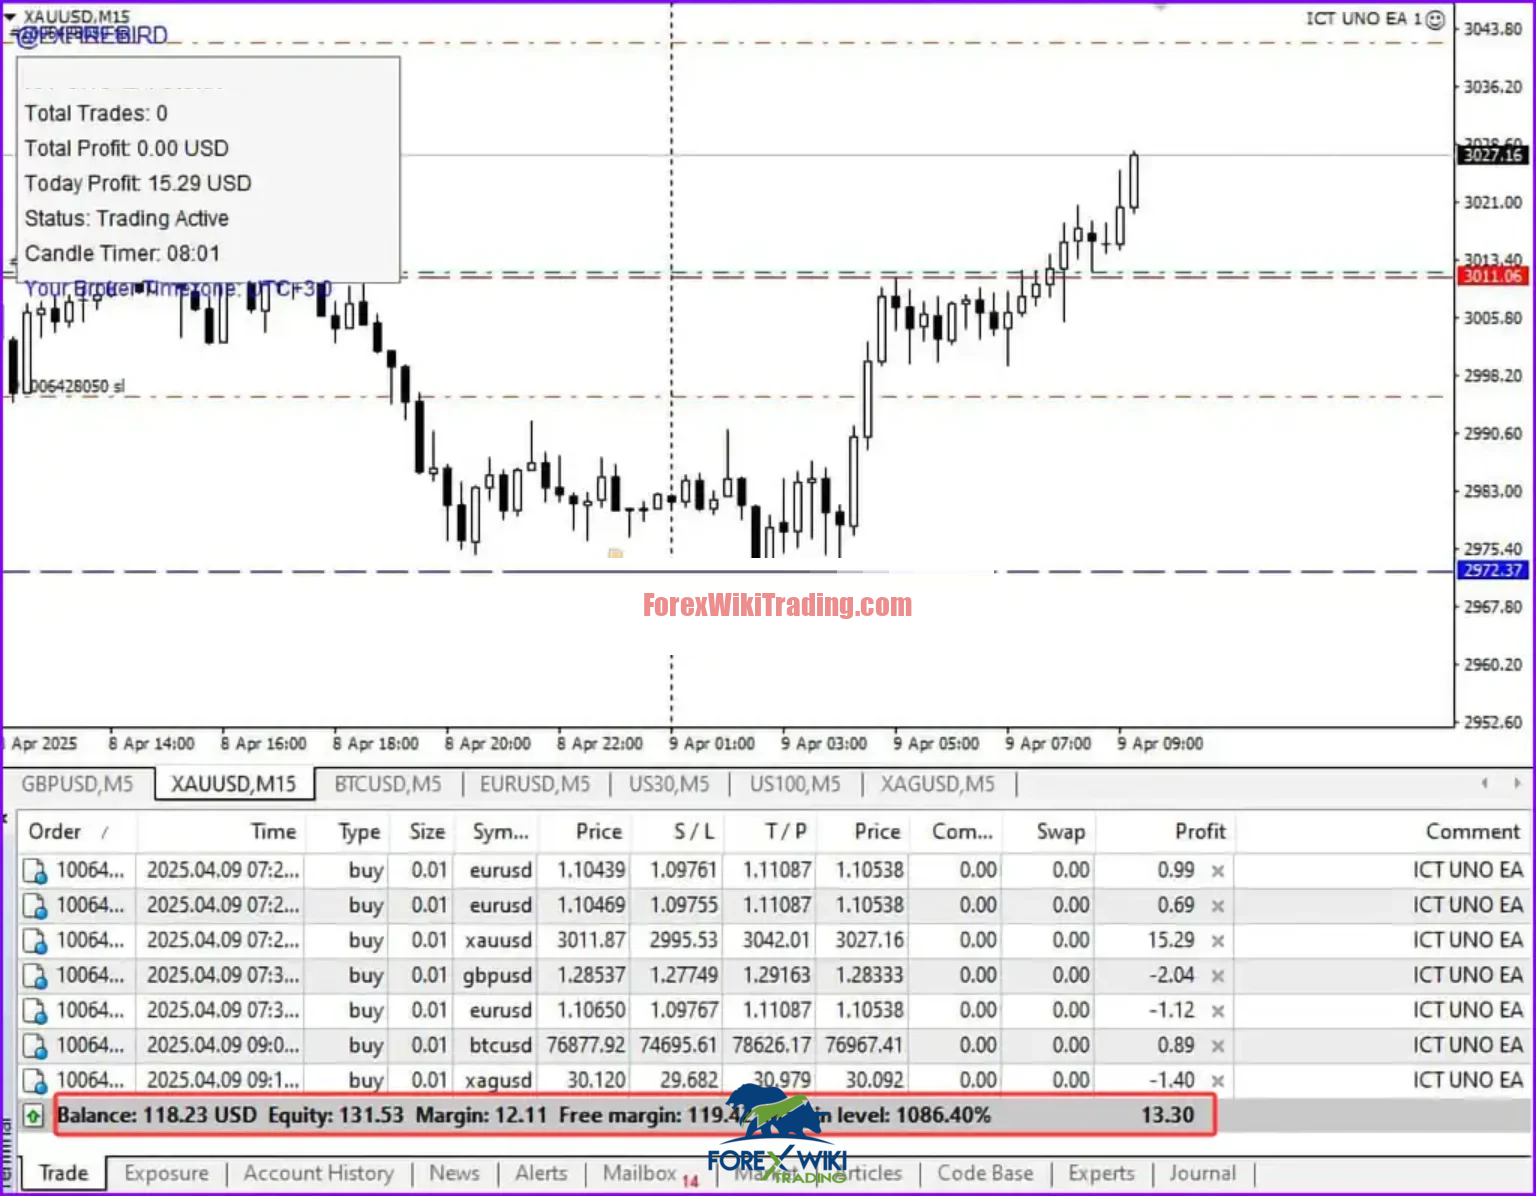The image size is (1536, 1196).
Task: Open the Mailbox tab
Action: pyautogui.click(x=640, y=1173)
